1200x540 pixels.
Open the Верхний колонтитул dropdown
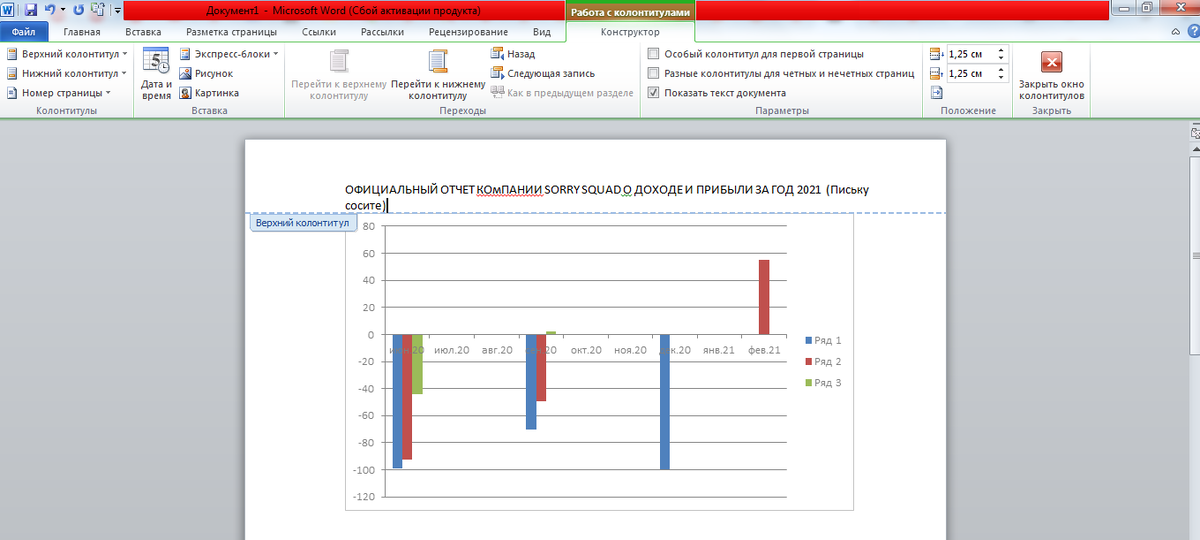(66, 54)
